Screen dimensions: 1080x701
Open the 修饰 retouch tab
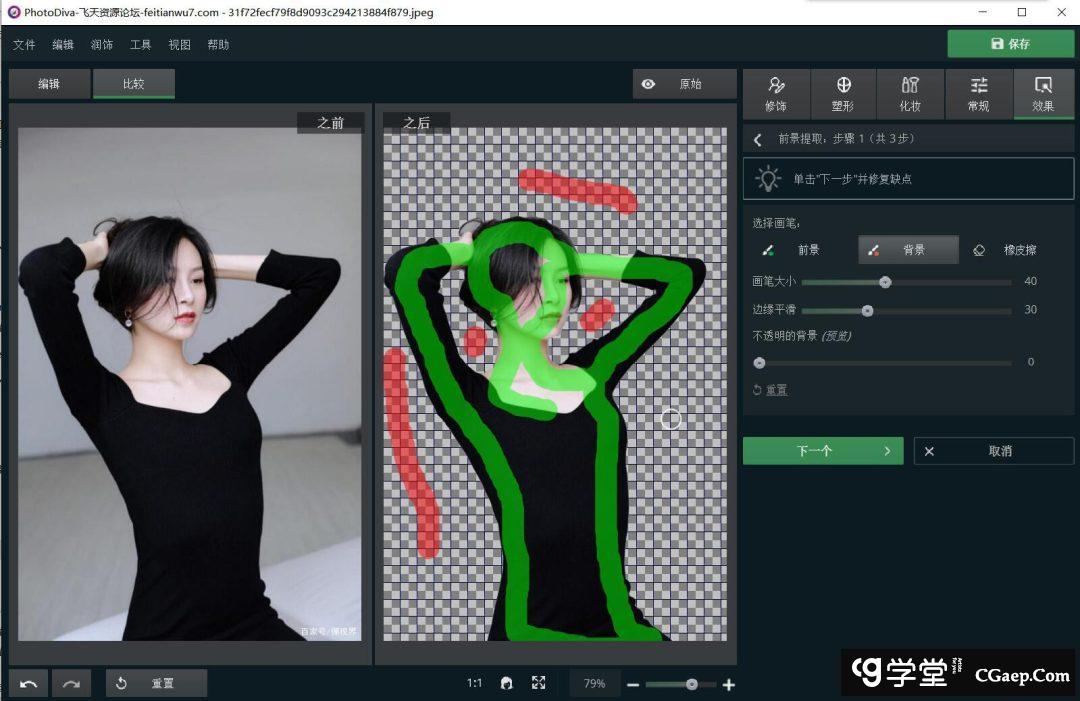tap(776, 94)
